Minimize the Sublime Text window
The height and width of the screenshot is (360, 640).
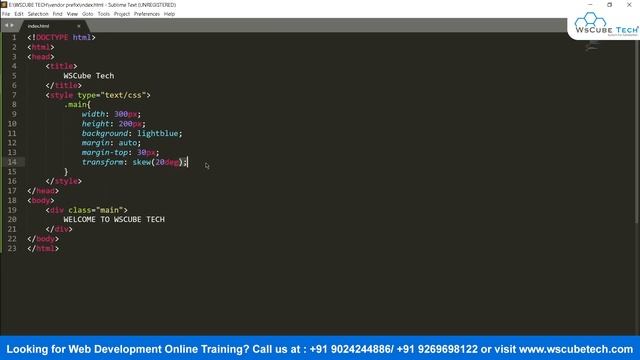coord(590,4)
